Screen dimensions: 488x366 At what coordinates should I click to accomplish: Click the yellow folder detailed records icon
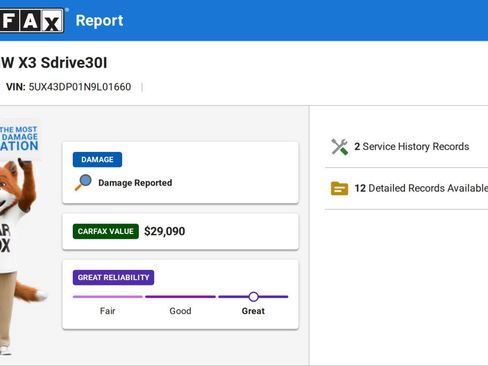click(339, 188)
